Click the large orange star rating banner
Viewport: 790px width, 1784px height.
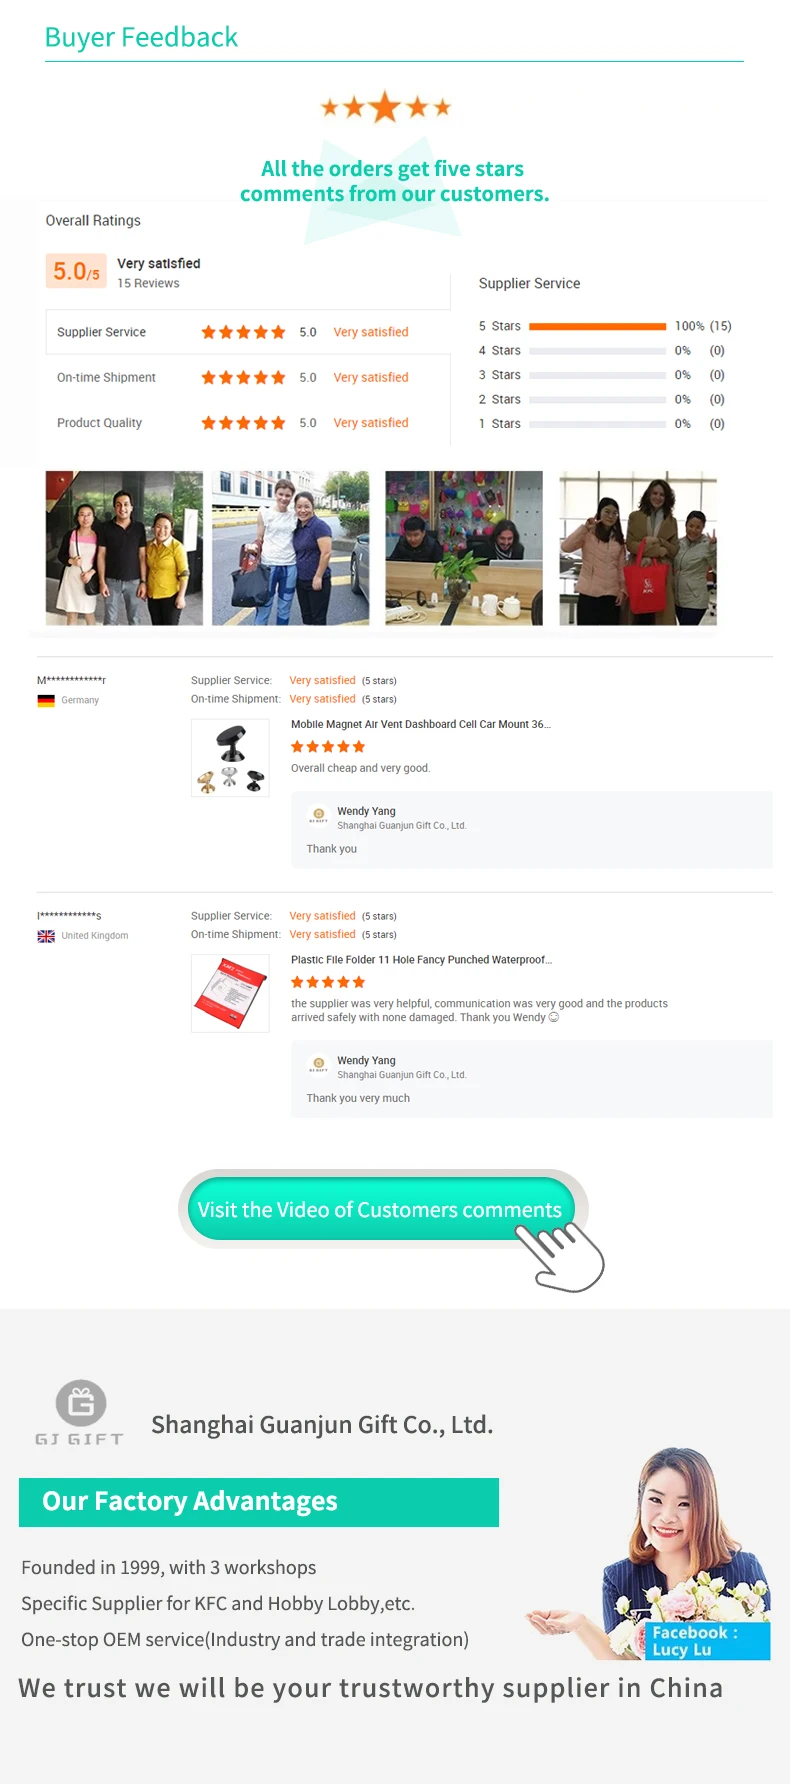tap(386, 107)
